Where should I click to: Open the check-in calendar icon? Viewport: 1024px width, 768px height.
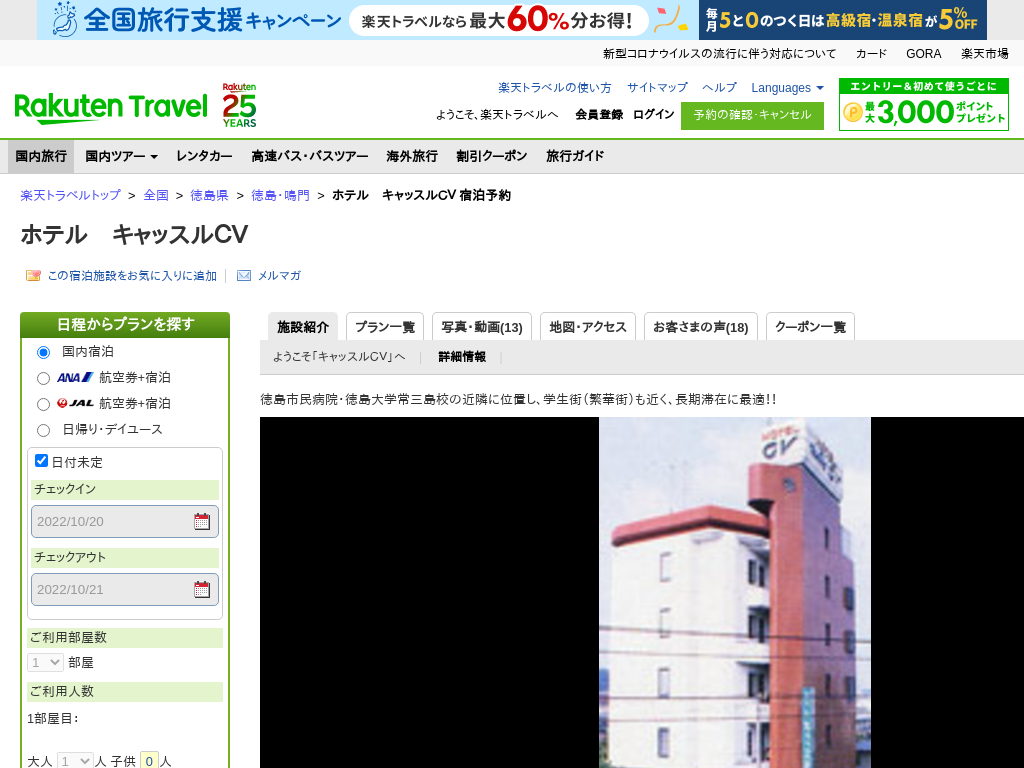point(202,521)
